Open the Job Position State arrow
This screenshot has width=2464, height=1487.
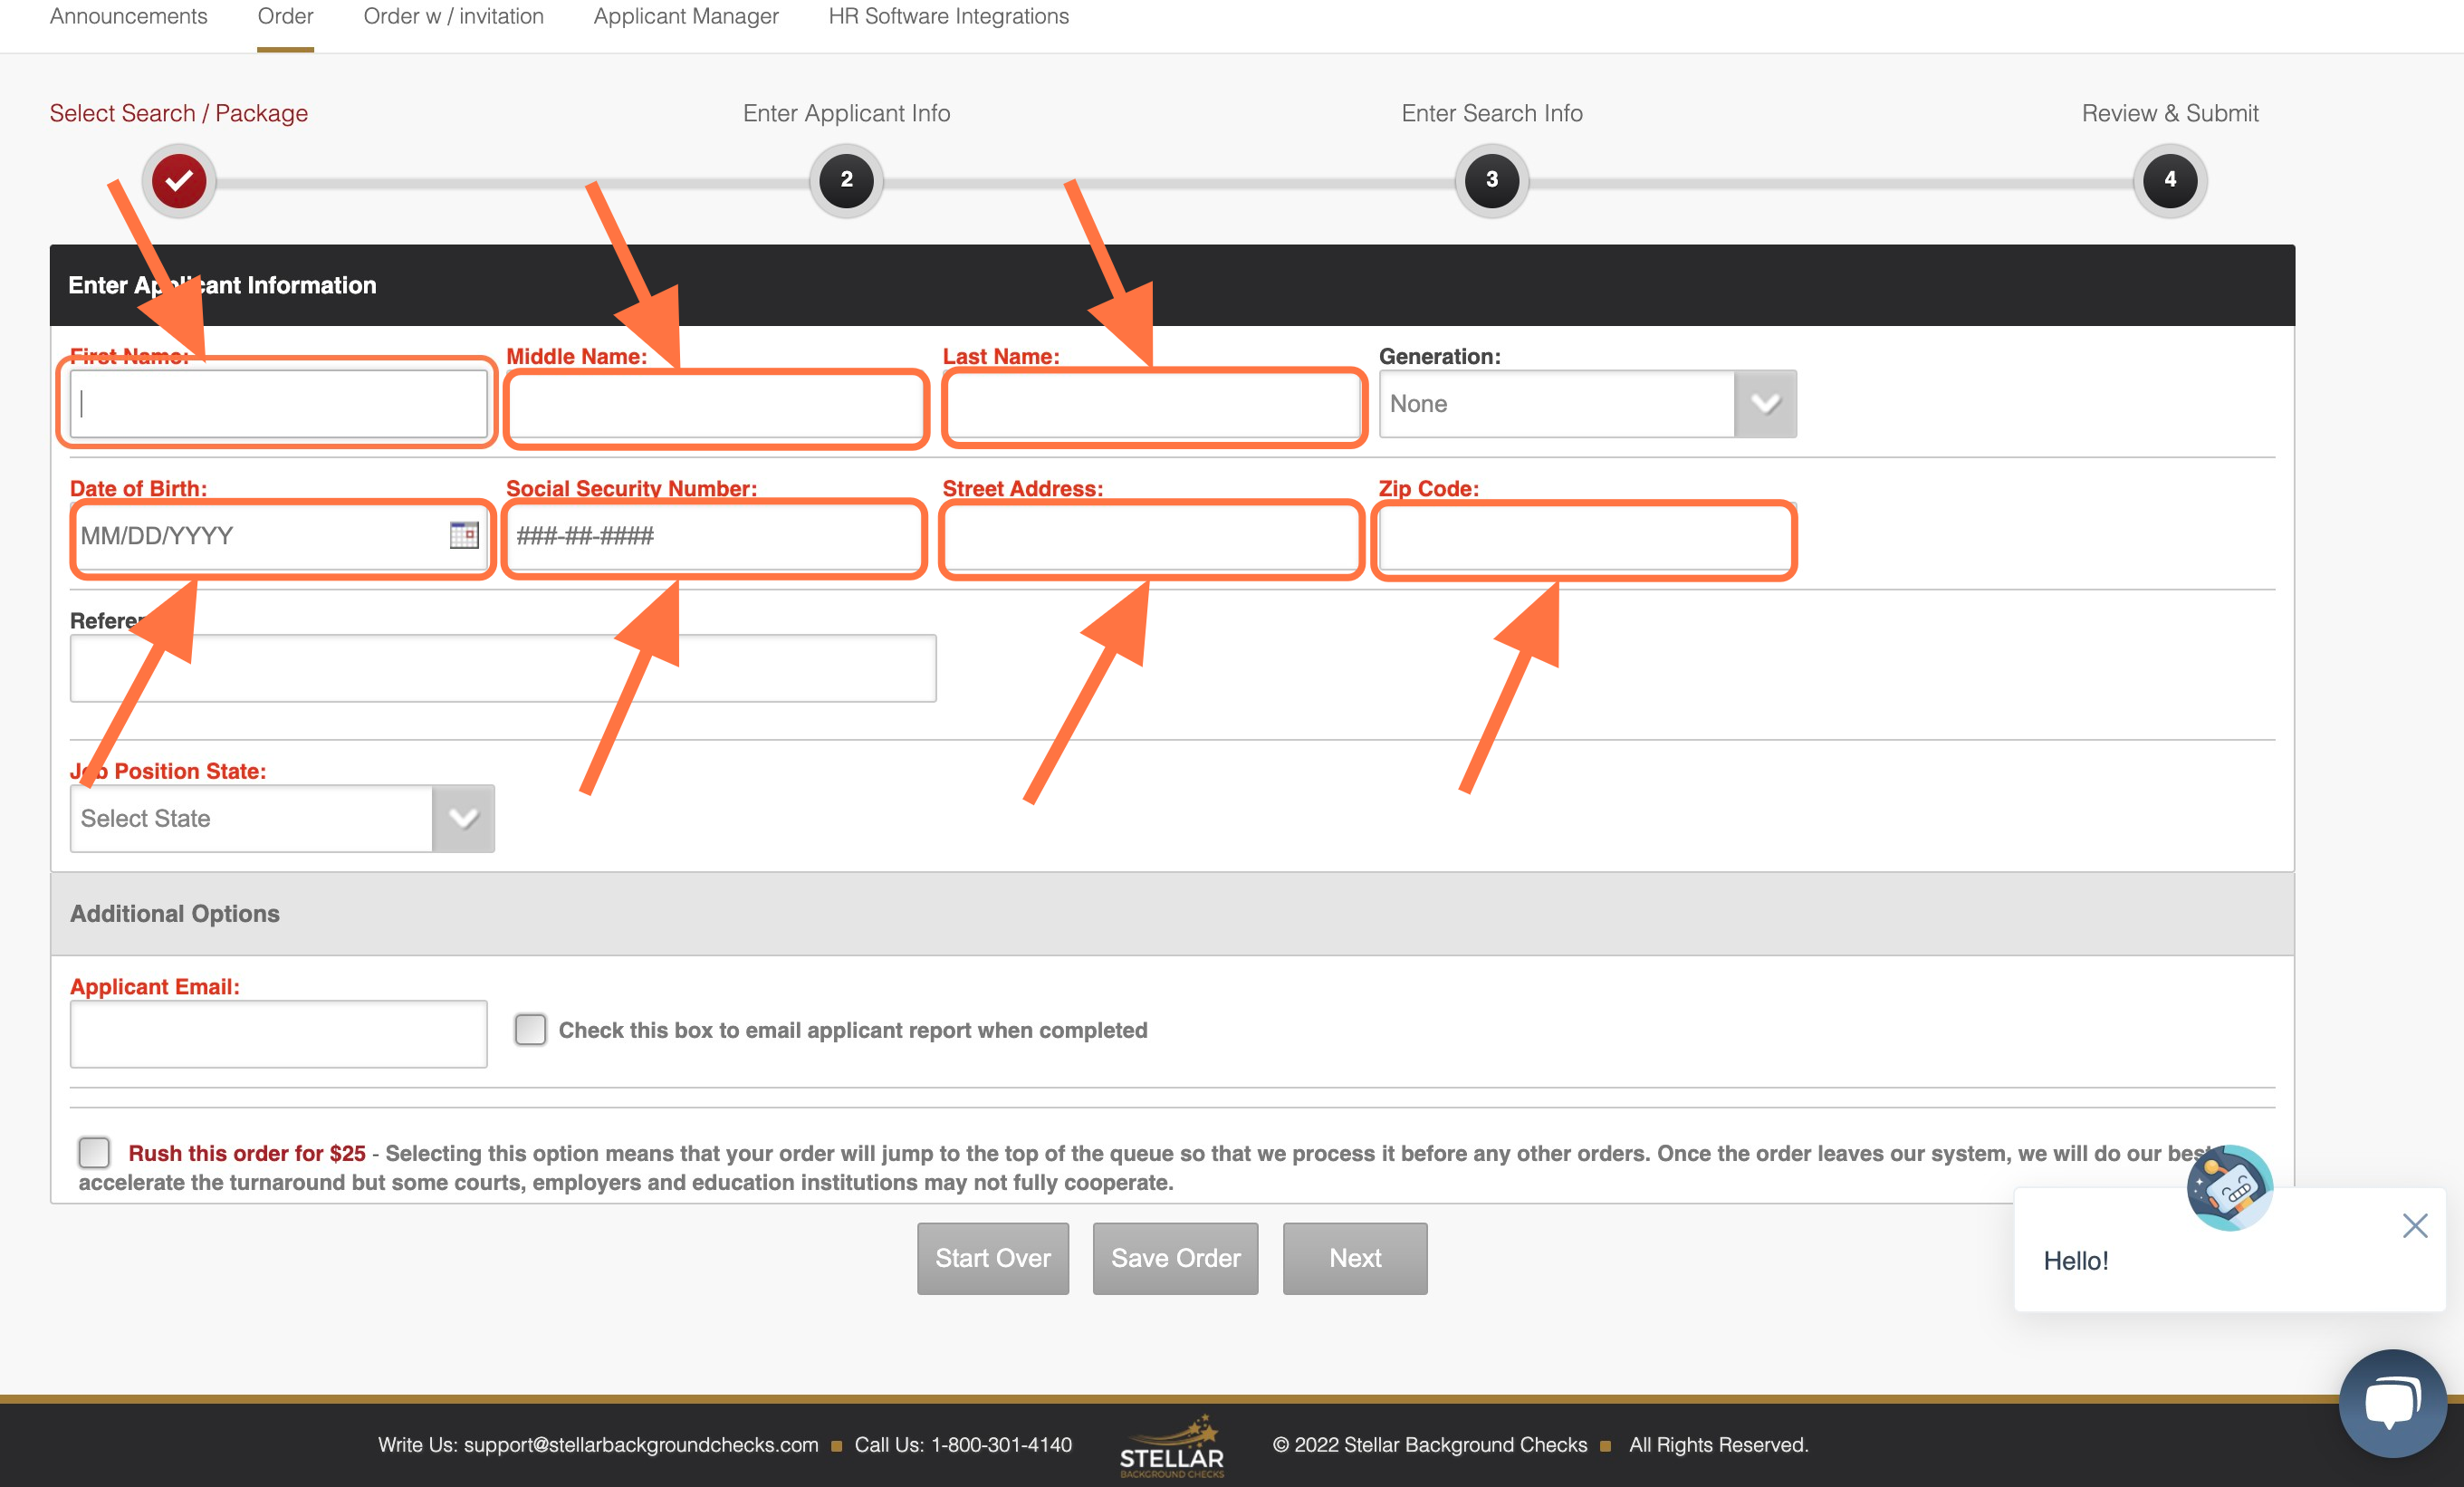pos(463,818)
